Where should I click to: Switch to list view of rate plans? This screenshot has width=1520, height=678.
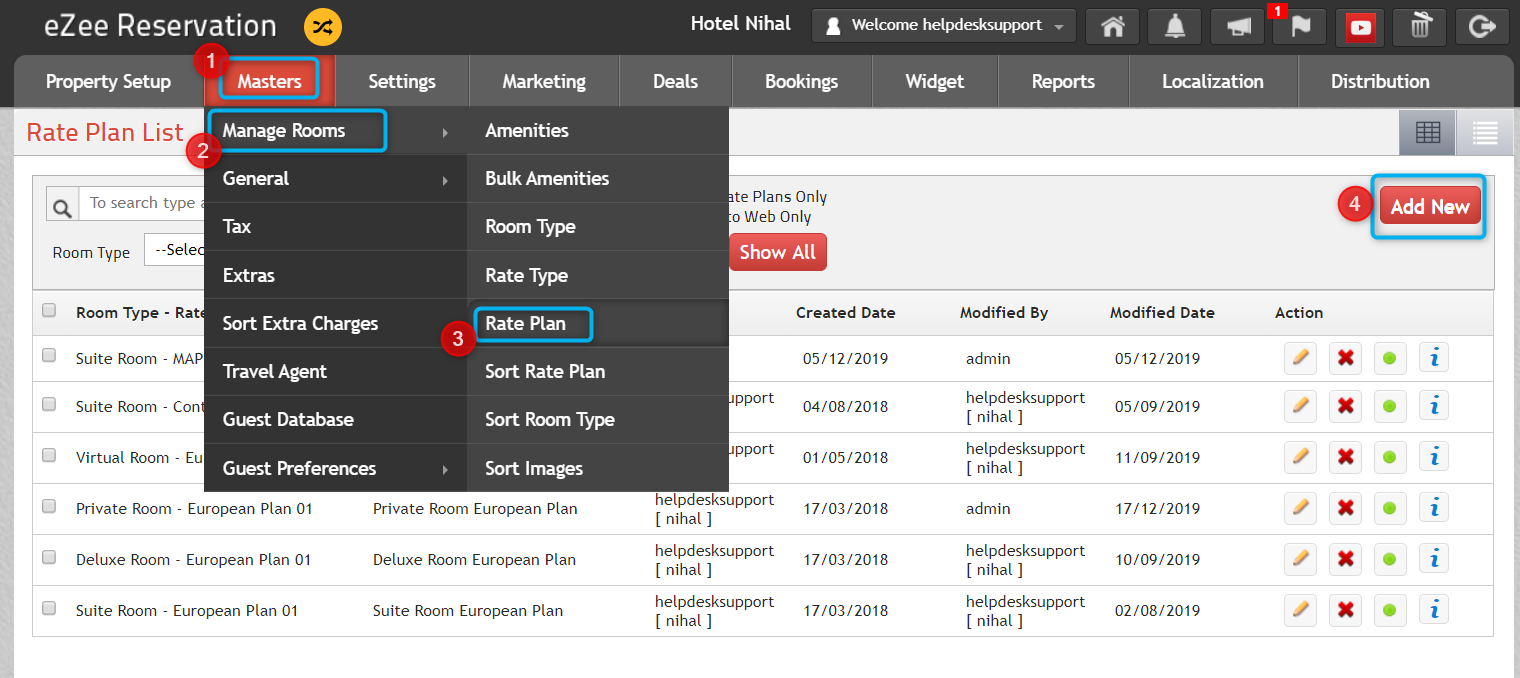pos(1484,131)
